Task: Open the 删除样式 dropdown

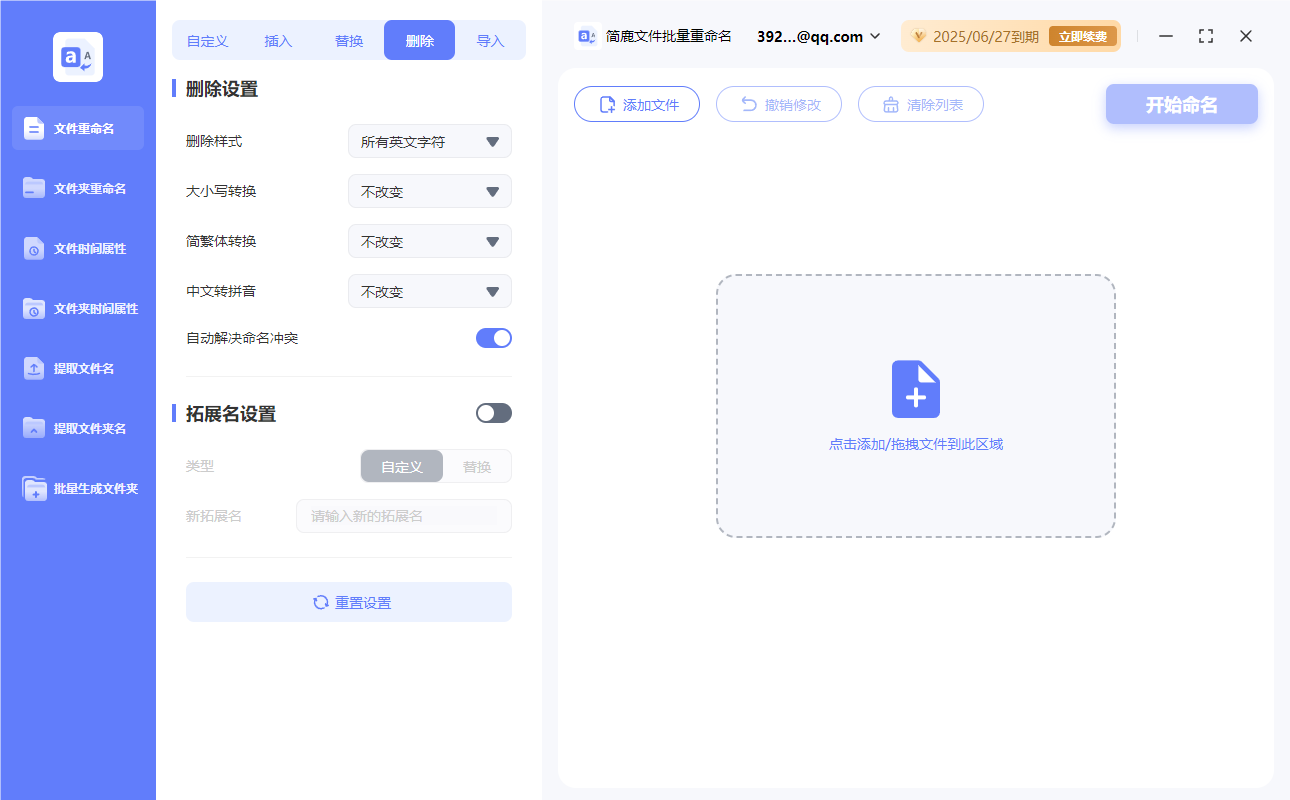Action: point(429,141)
